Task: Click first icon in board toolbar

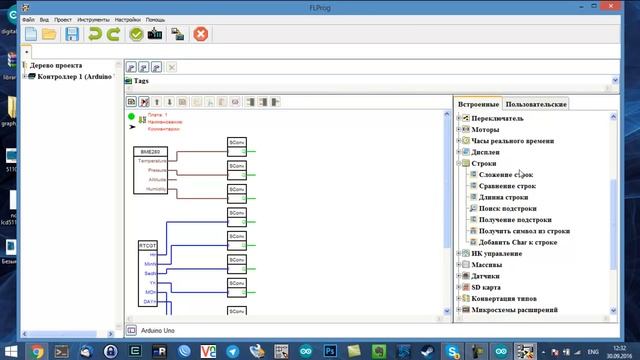Action: [131, 102]
